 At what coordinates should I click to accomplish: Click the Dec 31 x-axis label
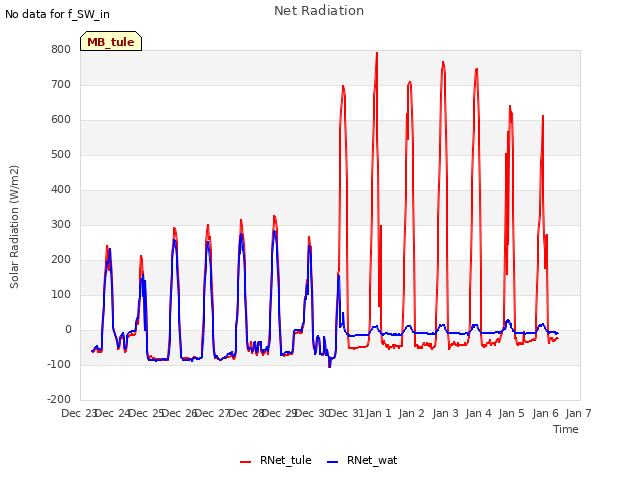[347, 413]
